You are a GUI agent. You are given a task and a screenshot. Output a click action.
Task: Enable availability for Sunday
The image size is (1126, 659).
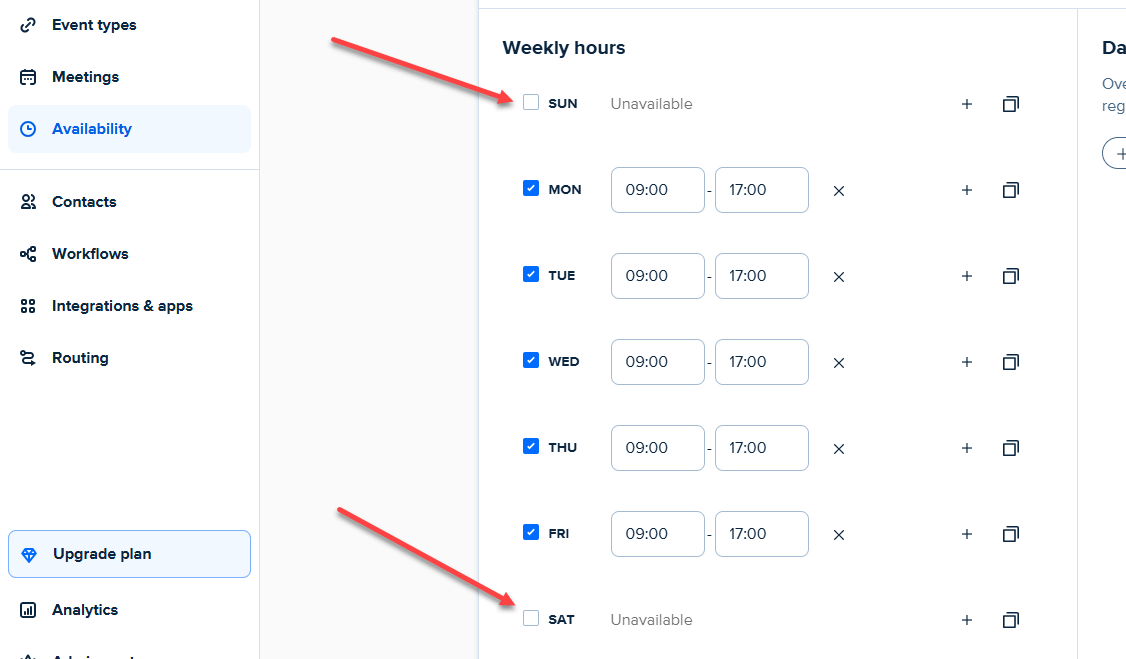(x=530, y=102)
